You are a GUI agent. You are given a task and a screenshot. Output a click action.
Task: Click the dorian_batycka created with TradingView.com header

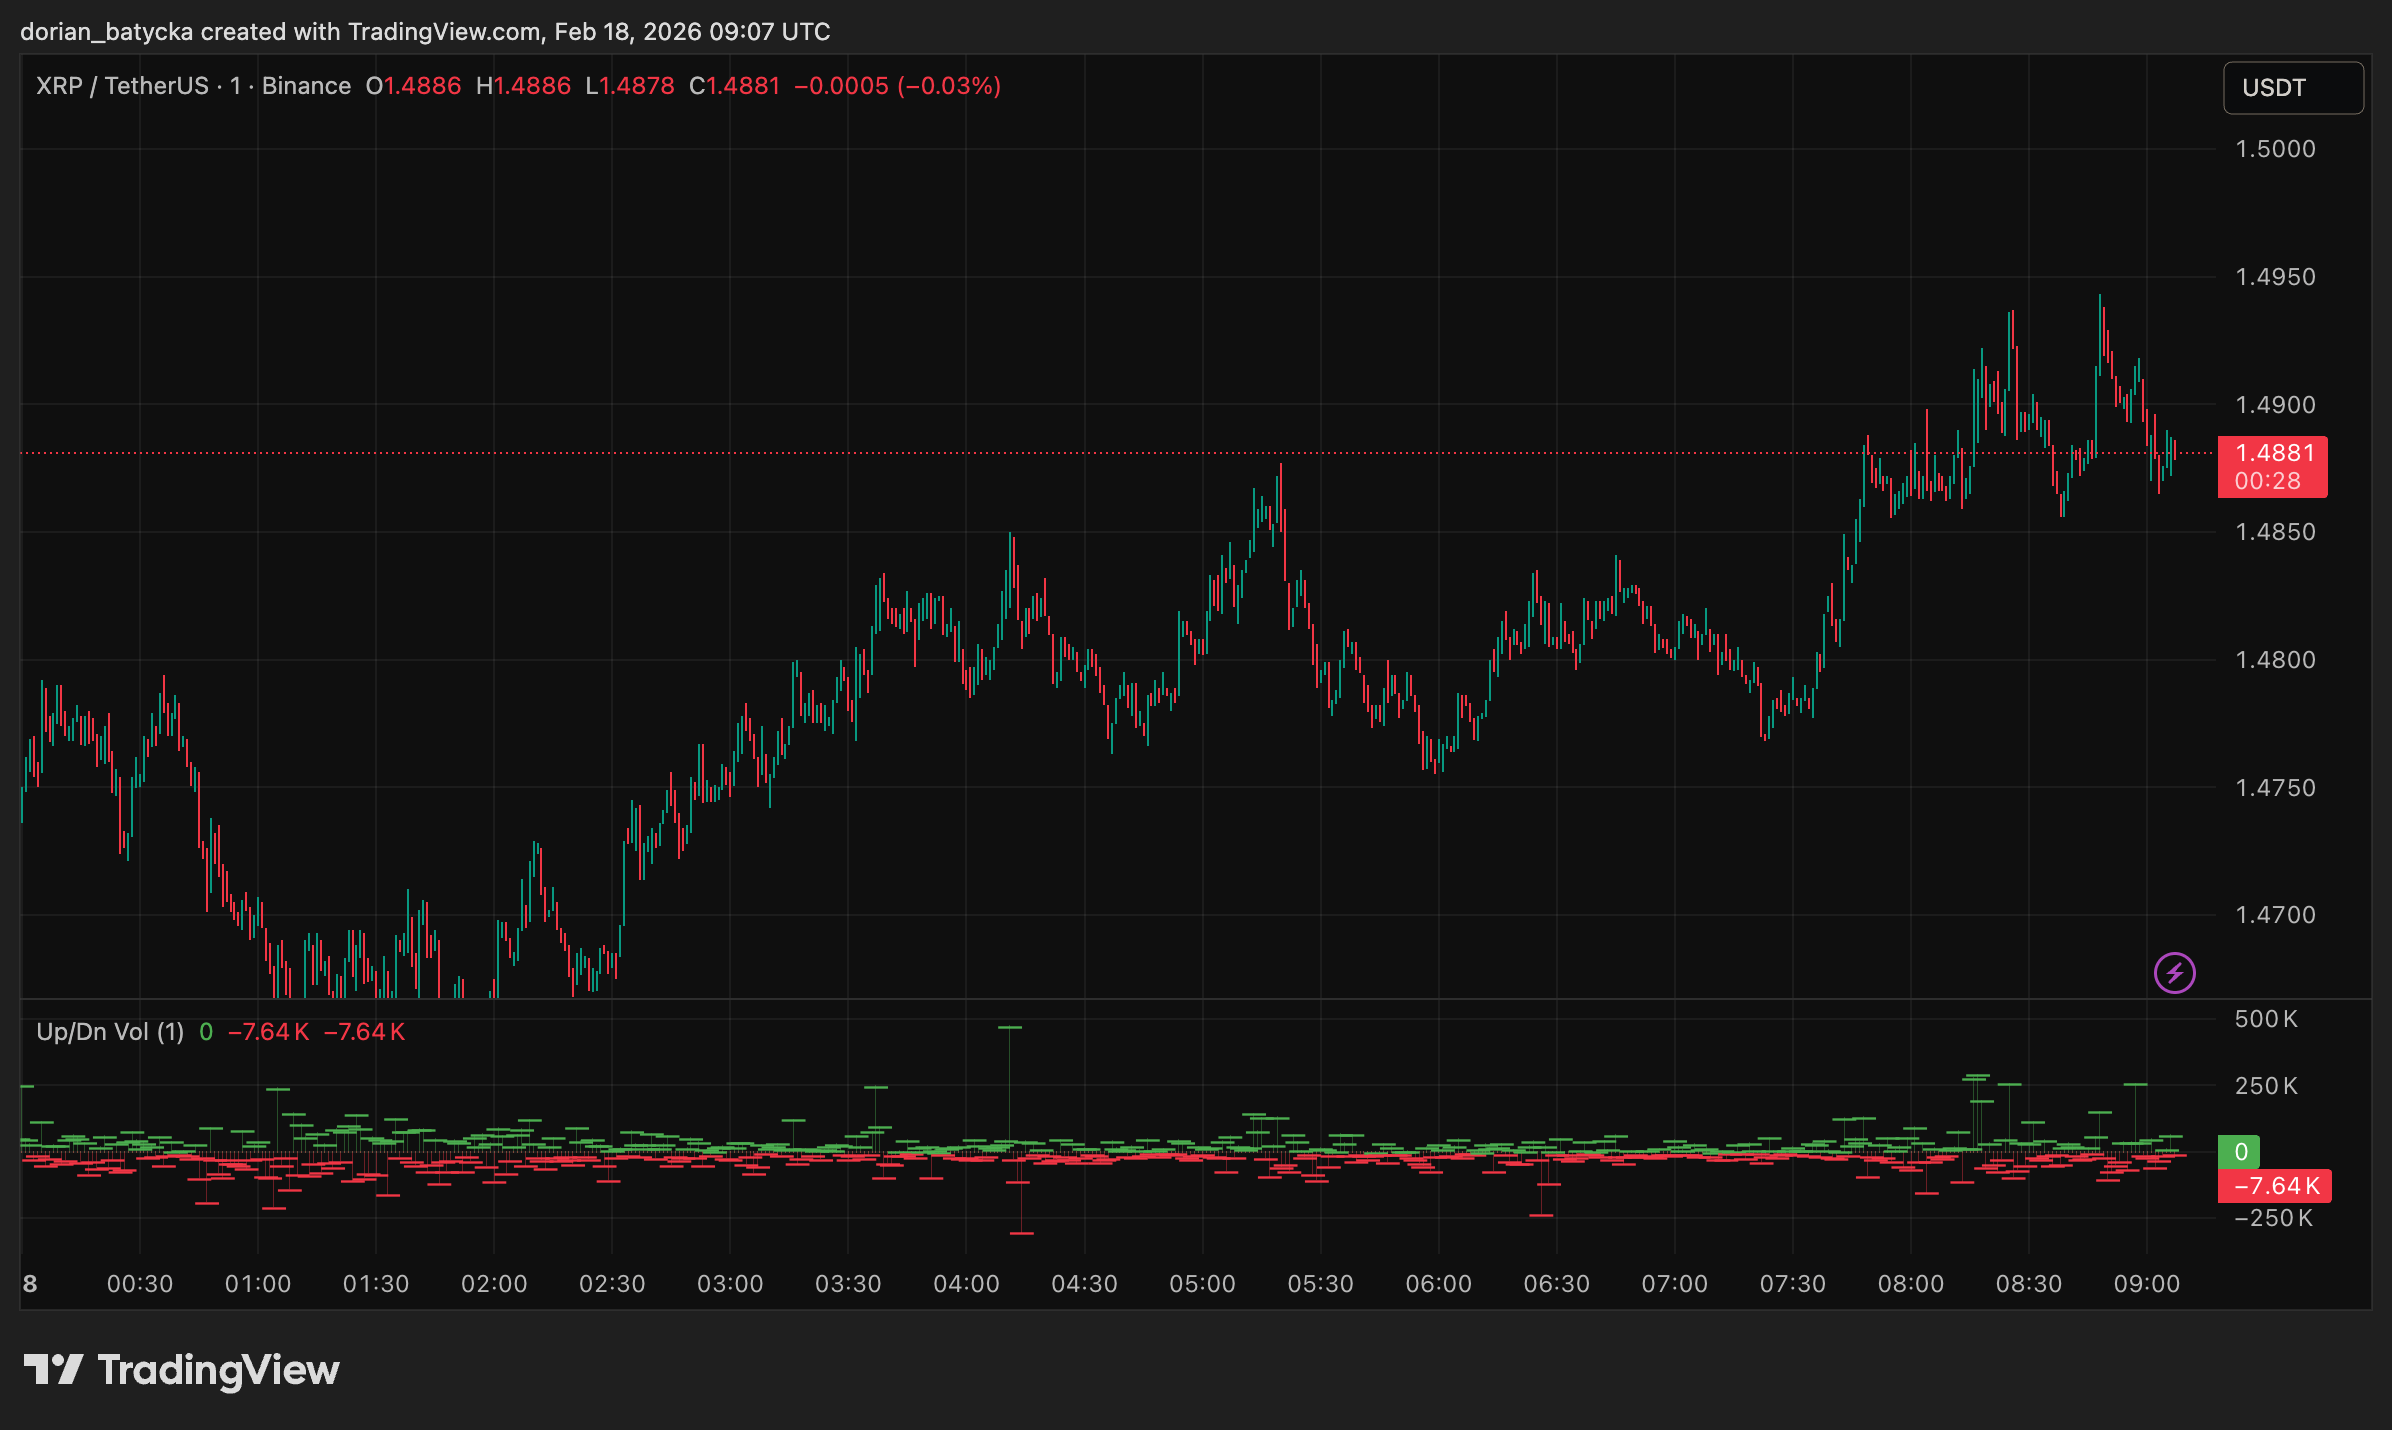(x=425, y=32)
